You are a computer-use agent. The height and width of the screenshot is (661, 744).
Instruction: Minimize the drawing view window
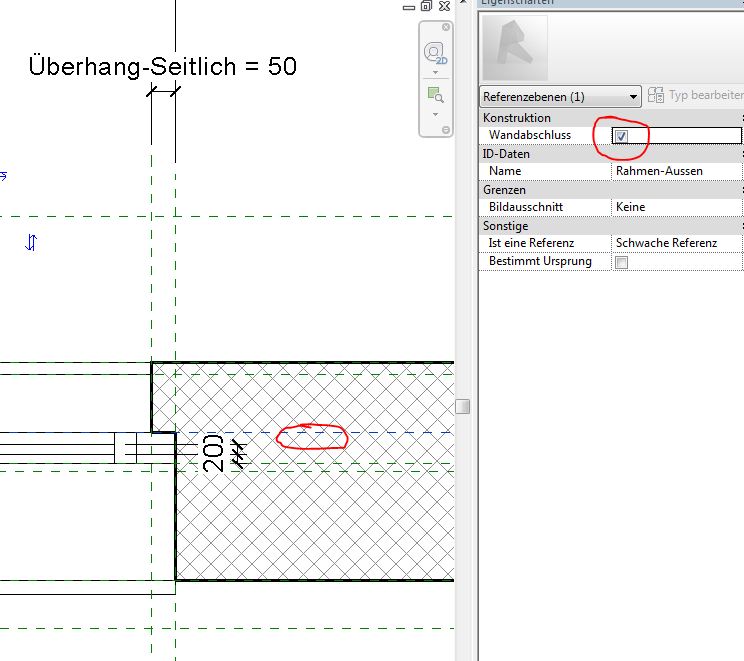coord(409,7)
